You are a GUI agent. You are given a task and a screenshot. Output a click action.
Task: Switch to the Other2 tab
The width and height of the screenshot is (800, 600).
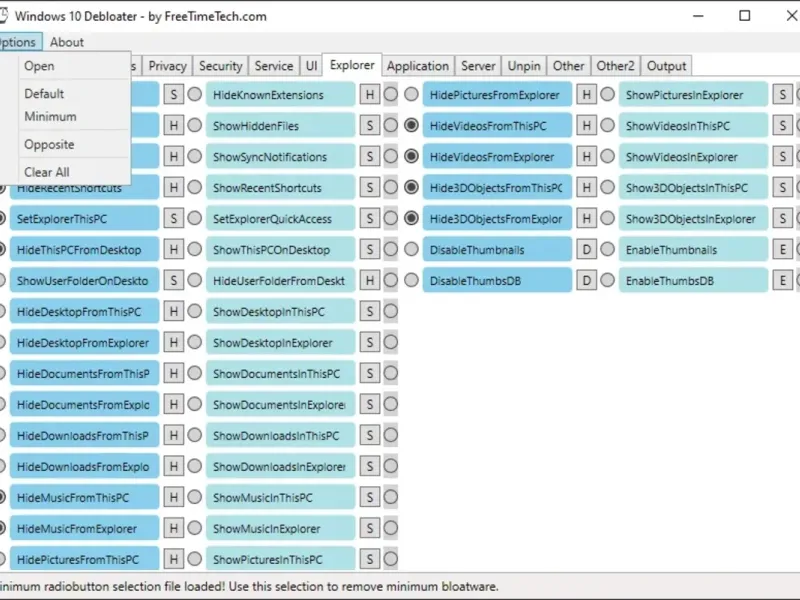[x=615, y=66]
